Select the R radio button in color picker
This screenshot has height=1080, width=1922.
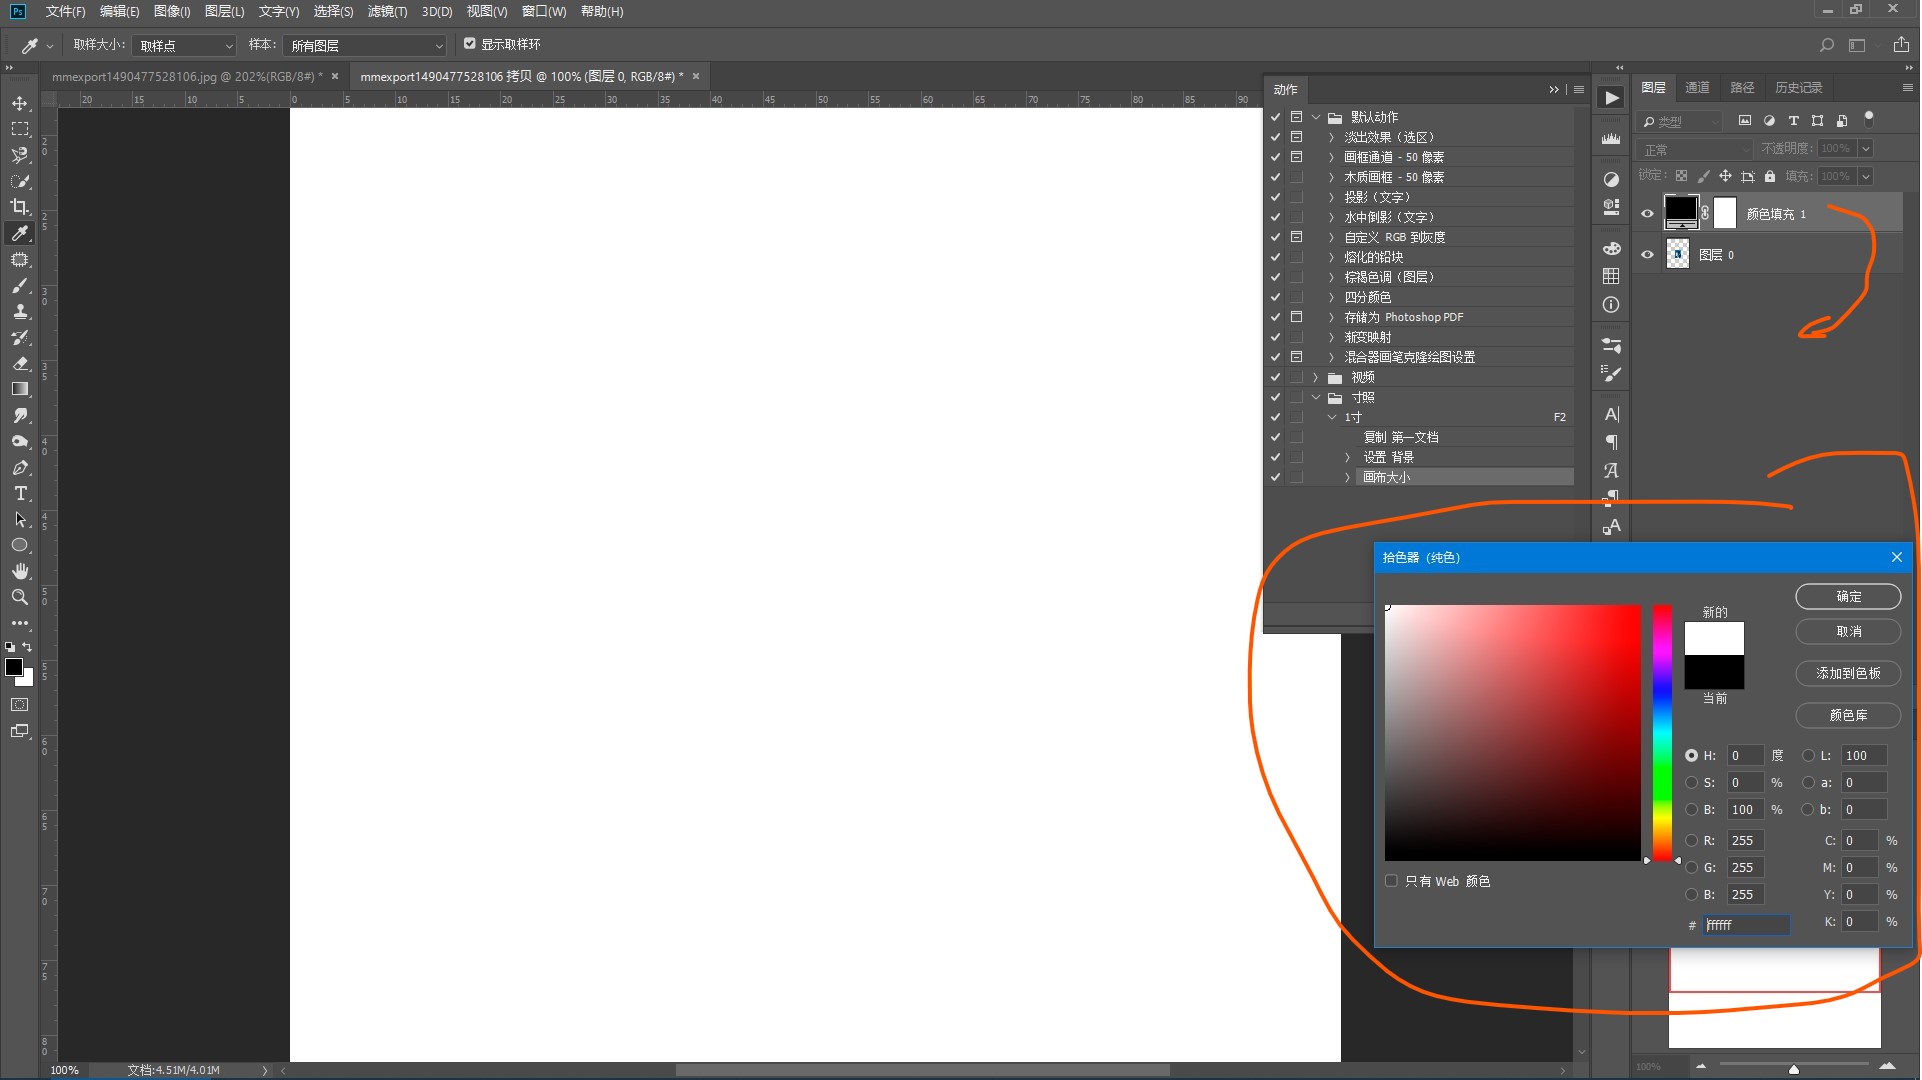point(1691,841)
